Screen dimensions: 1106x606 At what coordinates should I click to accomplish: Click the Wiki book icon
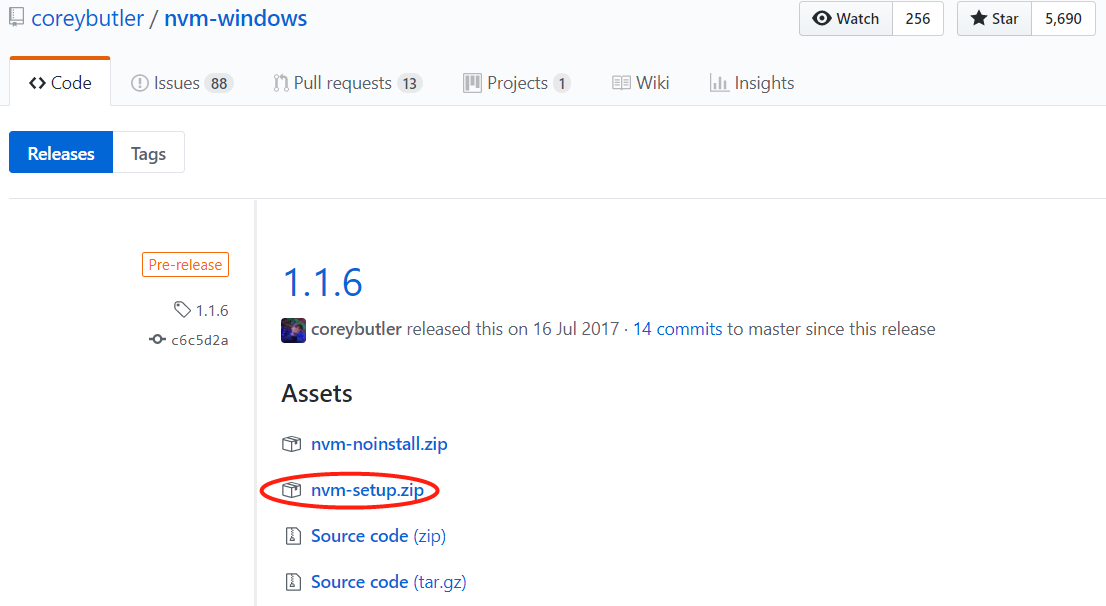621,83
